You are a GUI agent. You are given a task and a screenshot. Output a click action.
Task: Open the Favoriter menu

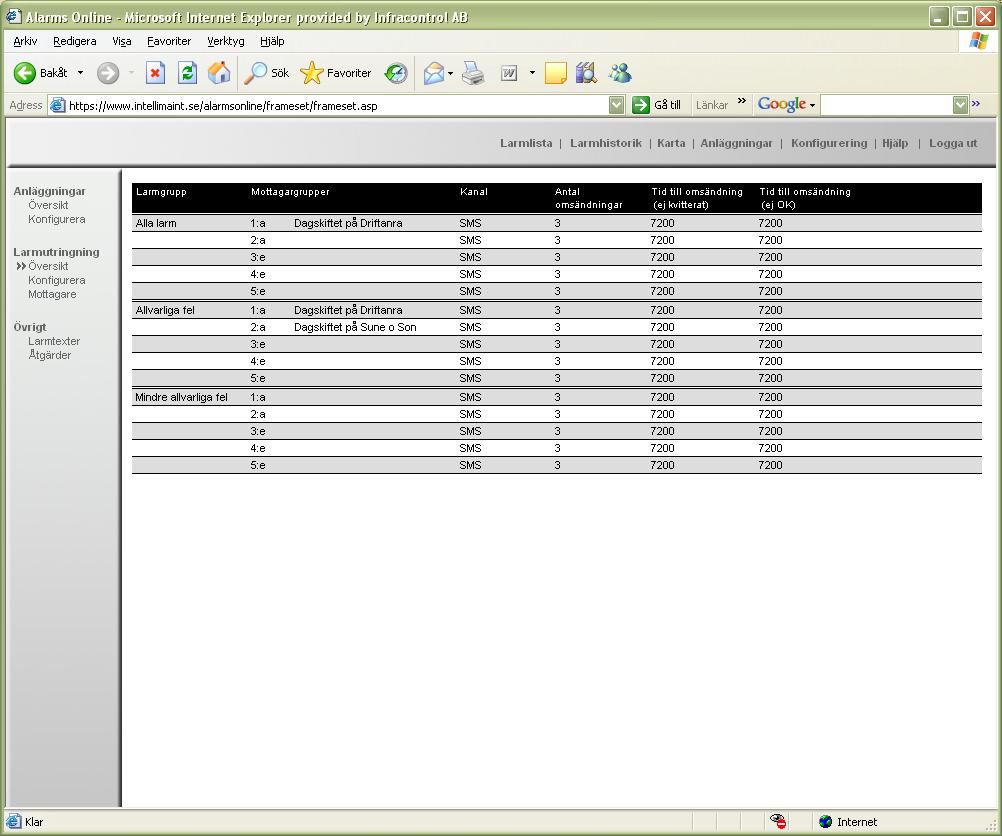click(x=169, y=41)
